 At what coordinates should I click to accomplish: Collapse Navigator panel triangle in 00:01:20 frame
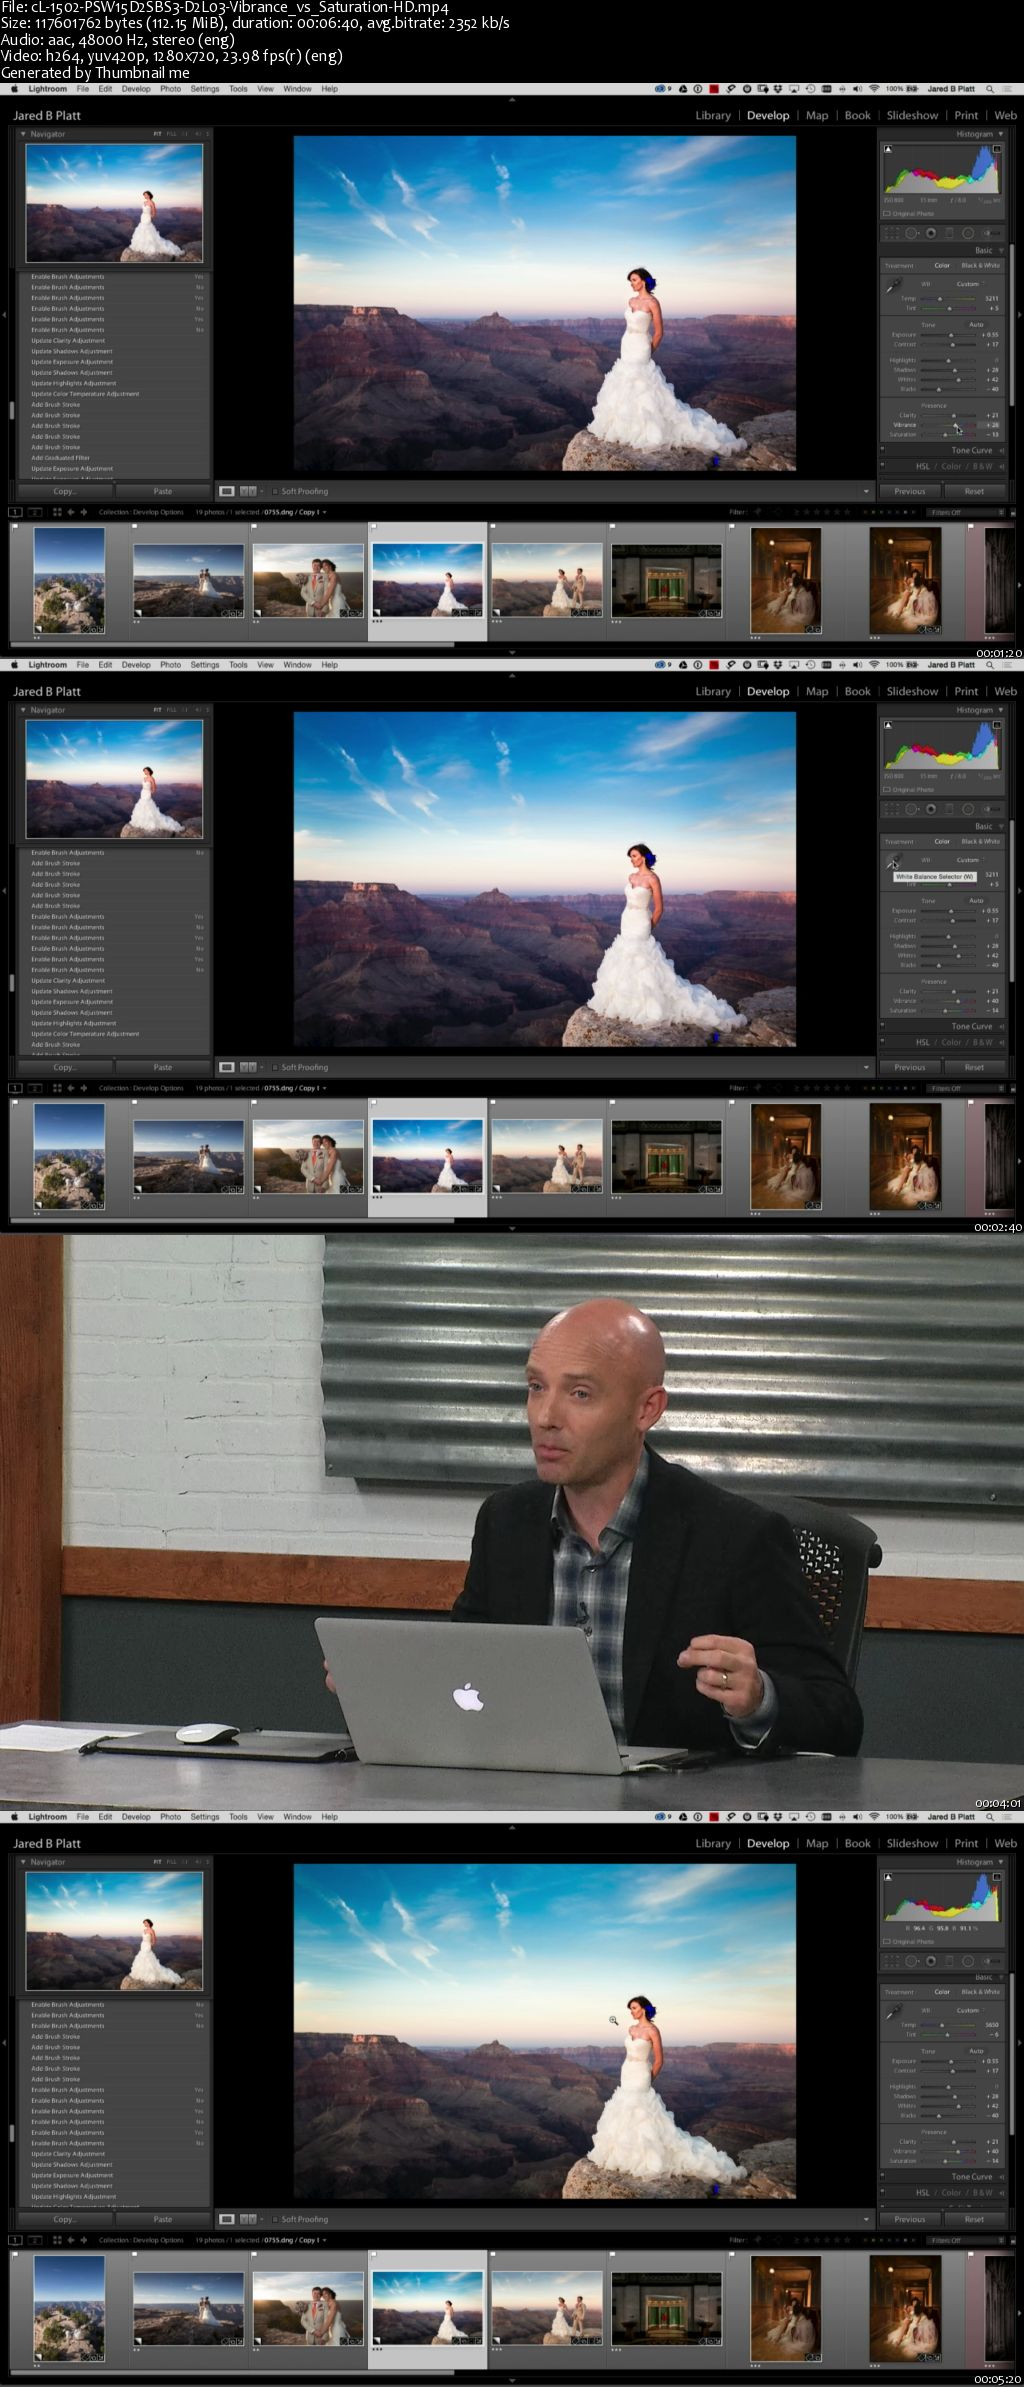coord(24,134)
